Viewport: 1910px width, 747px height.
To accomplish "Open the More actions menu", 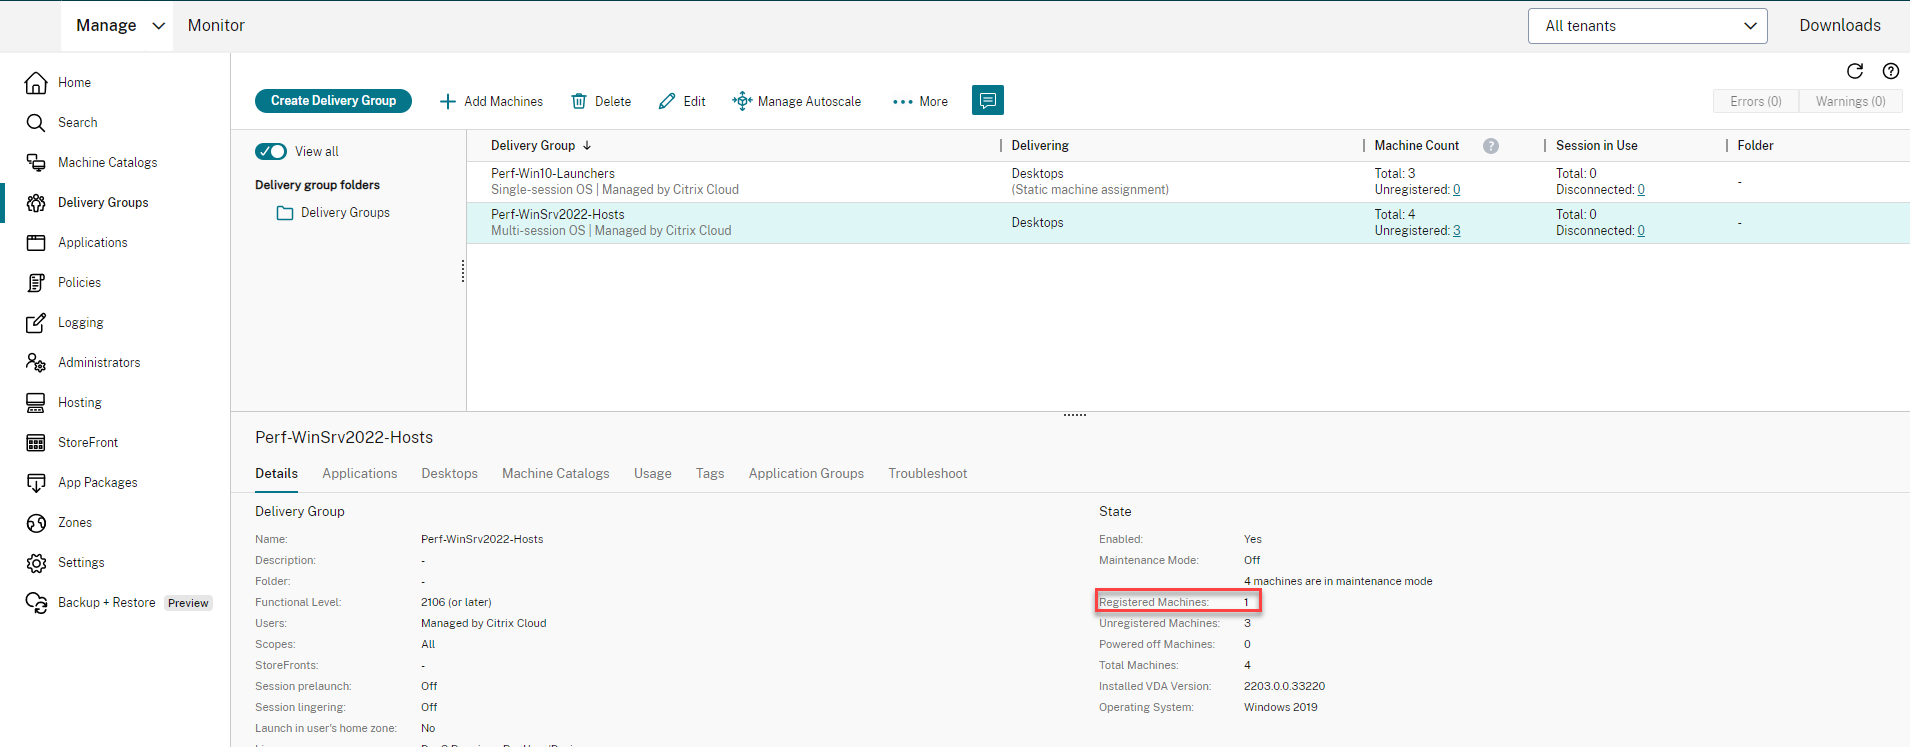I will point(920,101).
